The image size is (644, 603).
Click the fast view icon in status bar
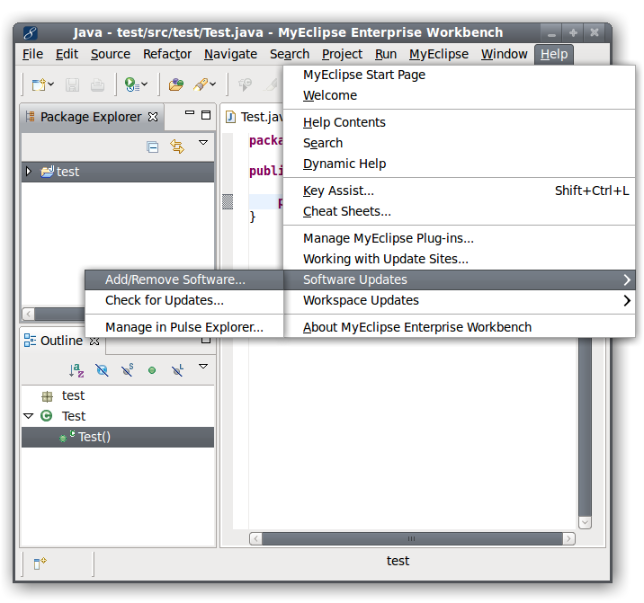point(40,563)
